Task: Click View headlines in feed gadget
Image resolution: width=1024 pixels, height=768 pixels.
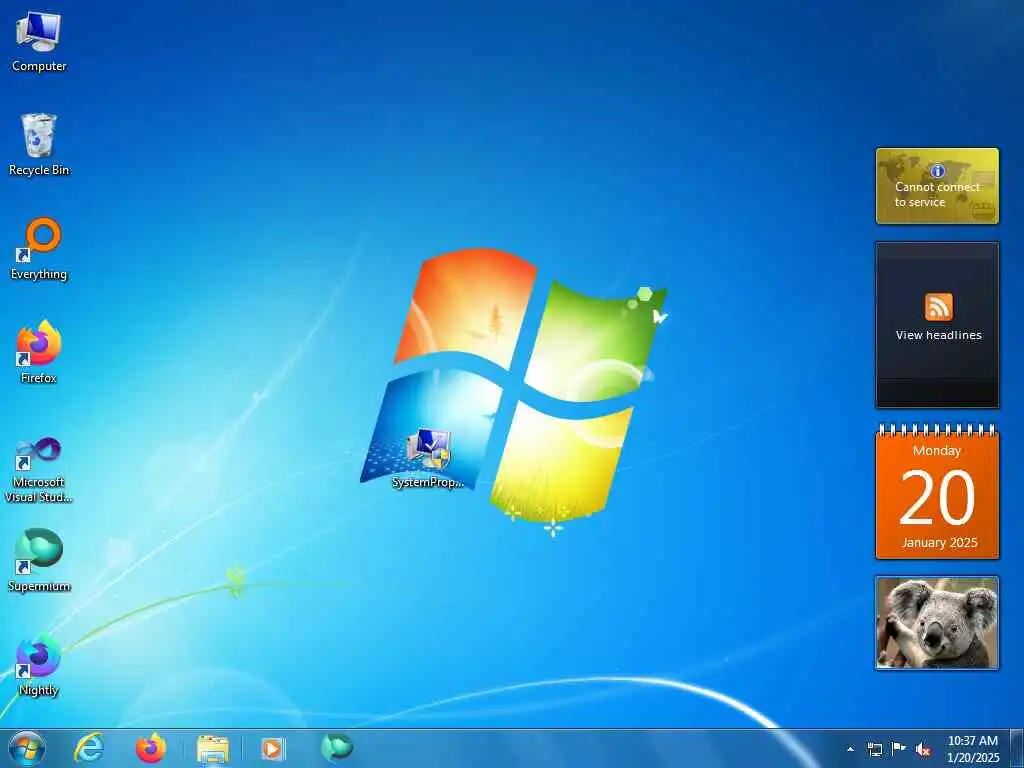Action: click(x=938, y=335)
